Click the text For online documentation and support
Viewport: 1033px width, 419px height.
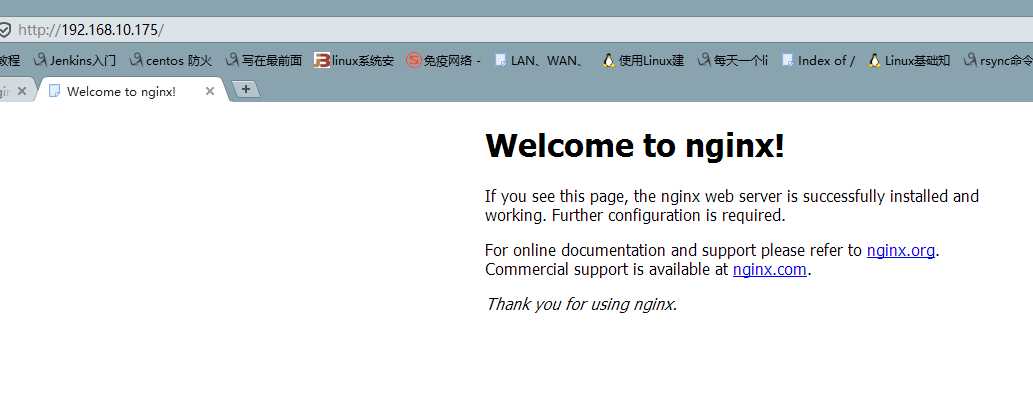[621, 250]
